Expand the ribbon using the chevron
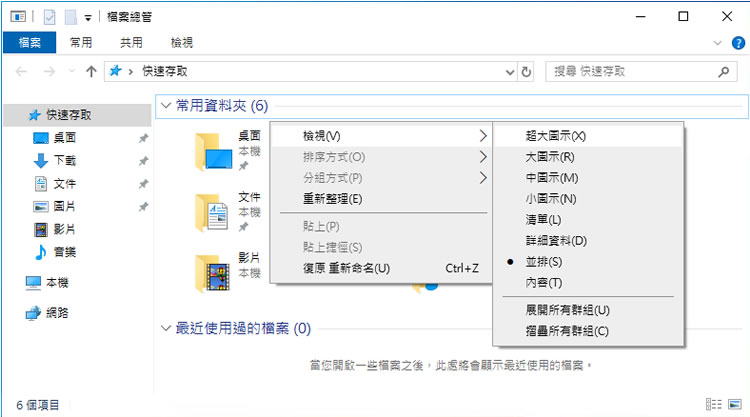The width and height of the screenshot is (750, 417). click(x=717, y=43)
